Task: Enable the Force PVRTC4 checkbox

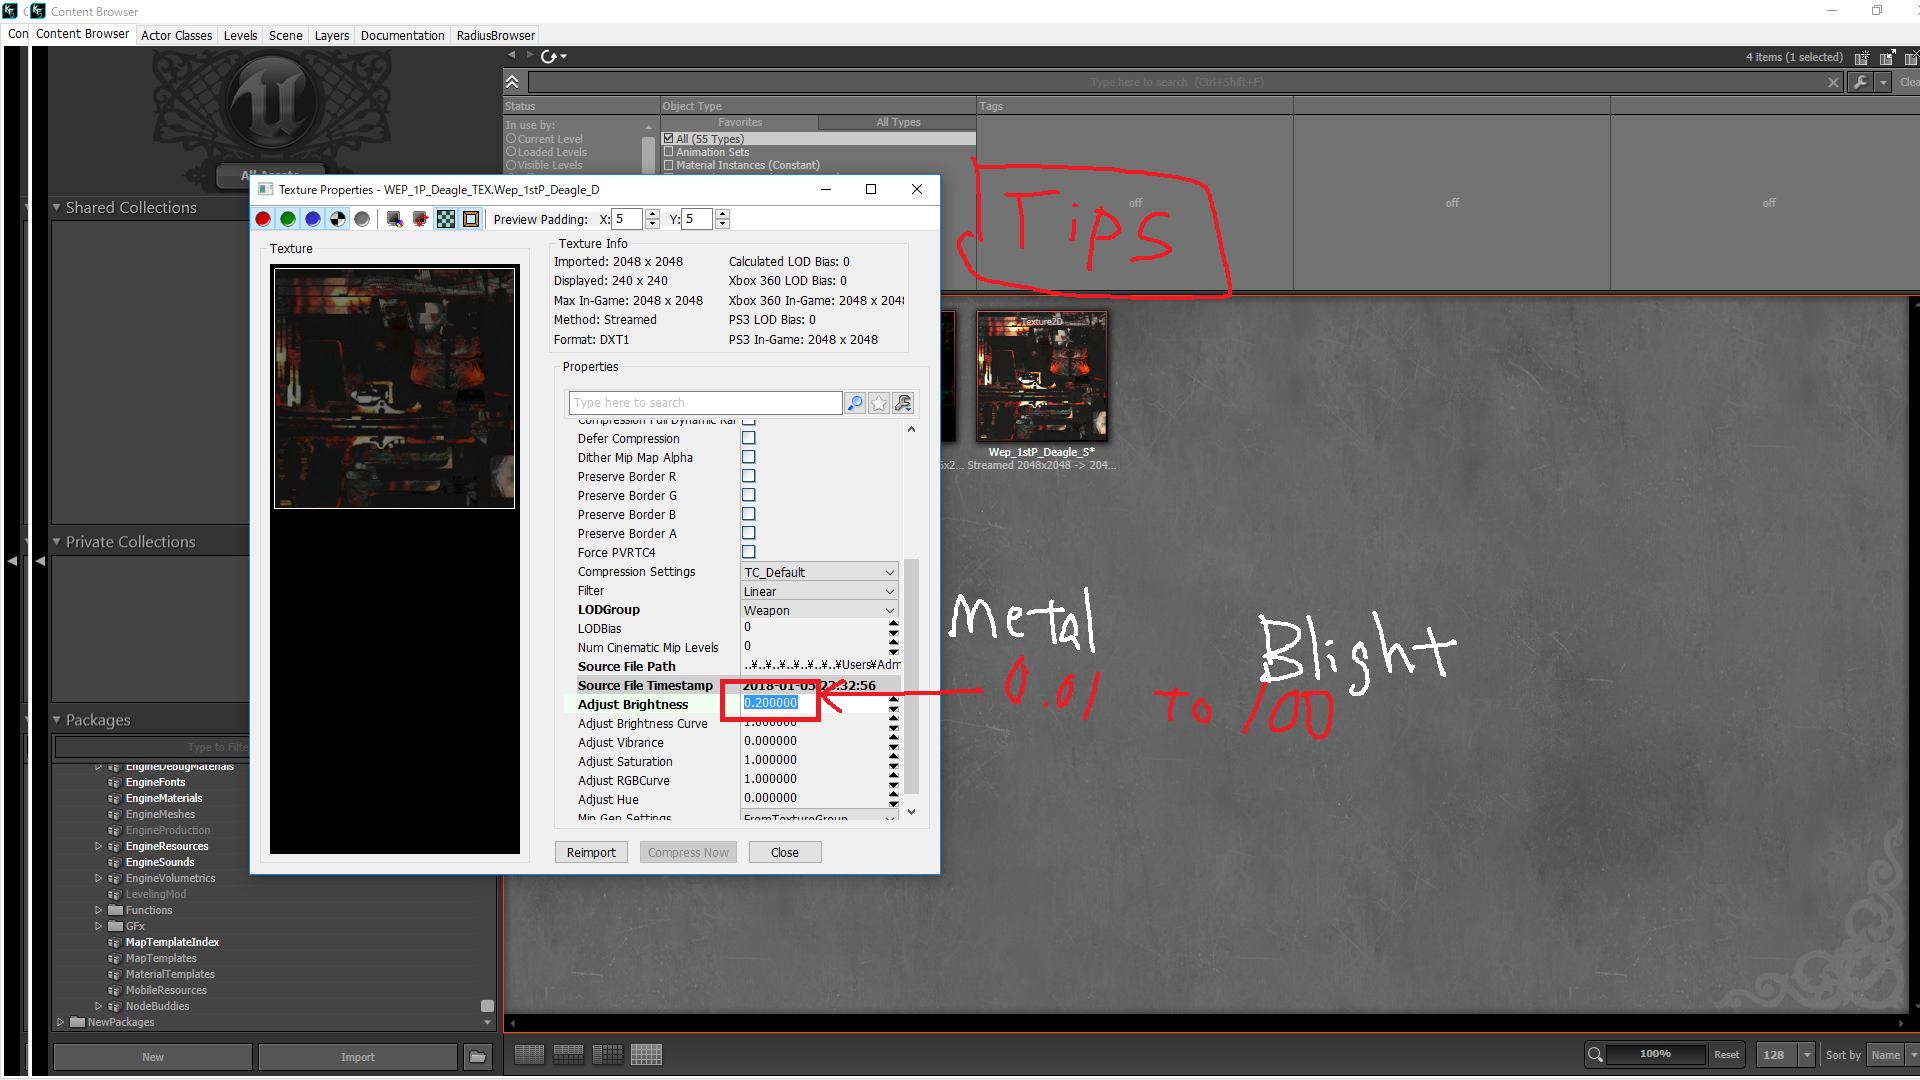Action: coord(748,552)
